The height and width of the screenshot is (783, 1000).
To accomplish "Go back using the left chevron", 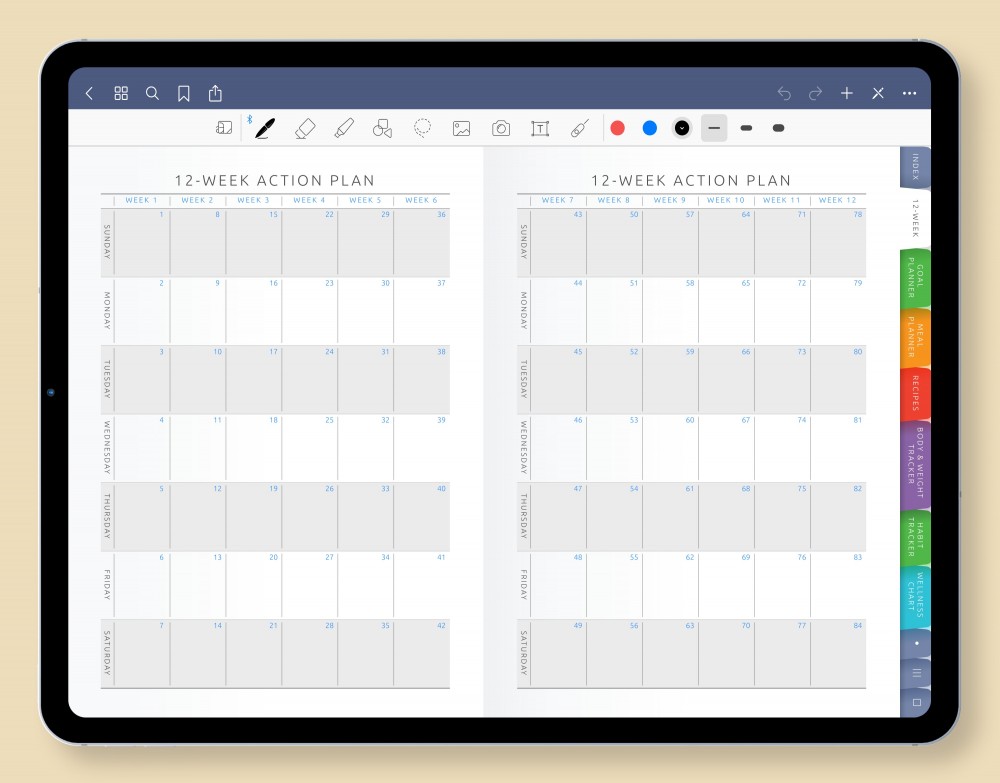I will point(89,94).
